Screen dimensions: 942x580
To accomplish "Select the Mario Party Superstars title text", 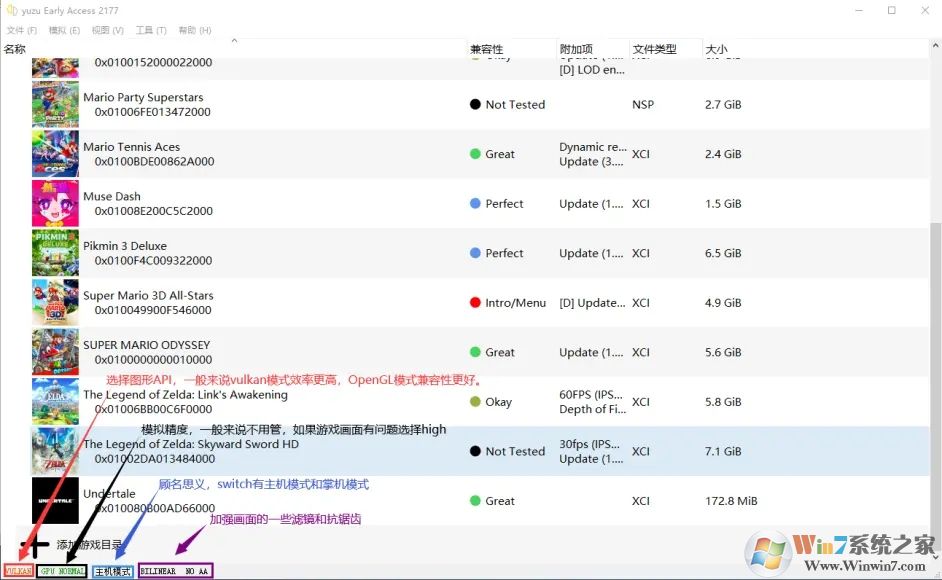I will tap(143, 97).
